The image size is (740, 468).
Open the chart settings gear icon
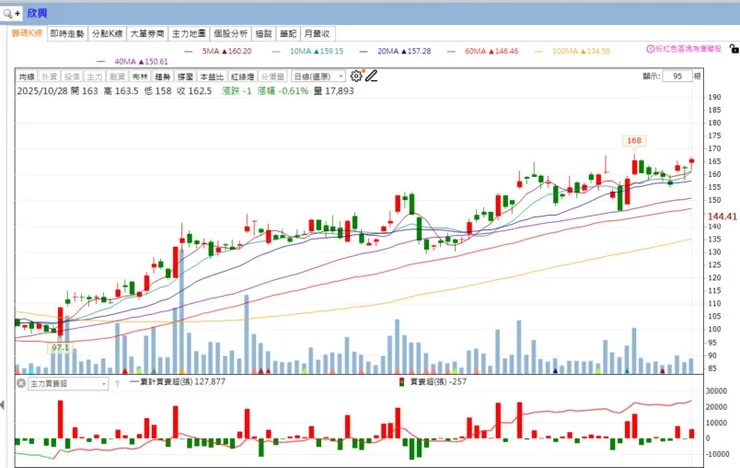click(356, 76)
